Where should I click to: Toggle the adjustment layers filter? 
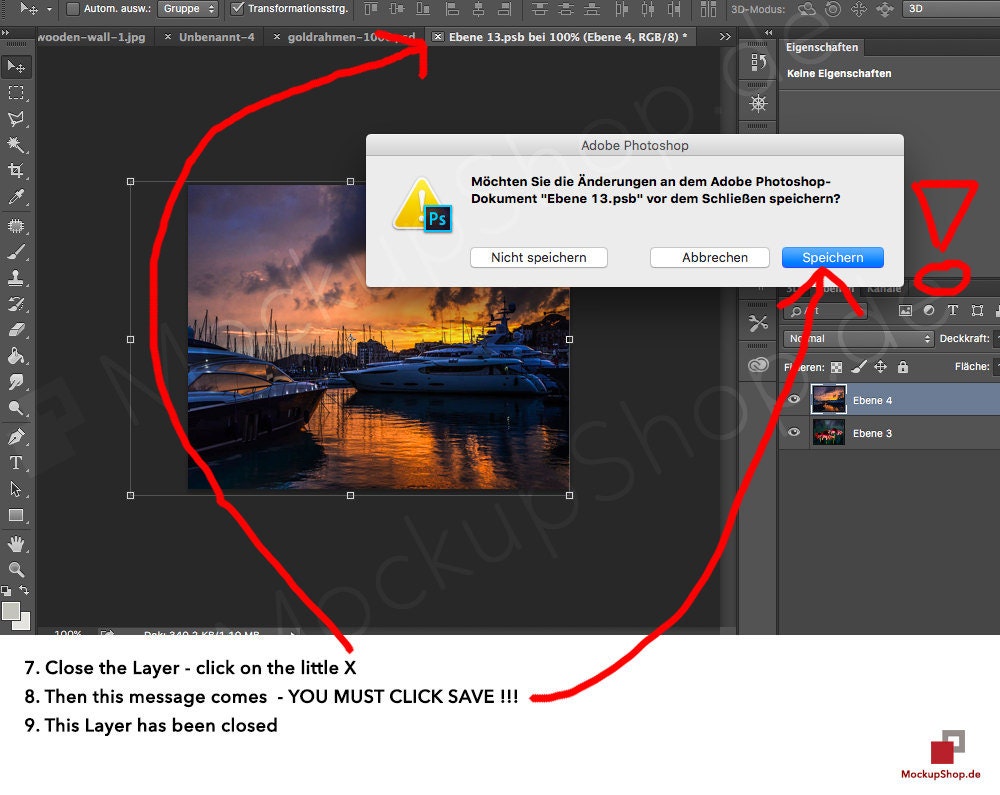coord(929,310)
